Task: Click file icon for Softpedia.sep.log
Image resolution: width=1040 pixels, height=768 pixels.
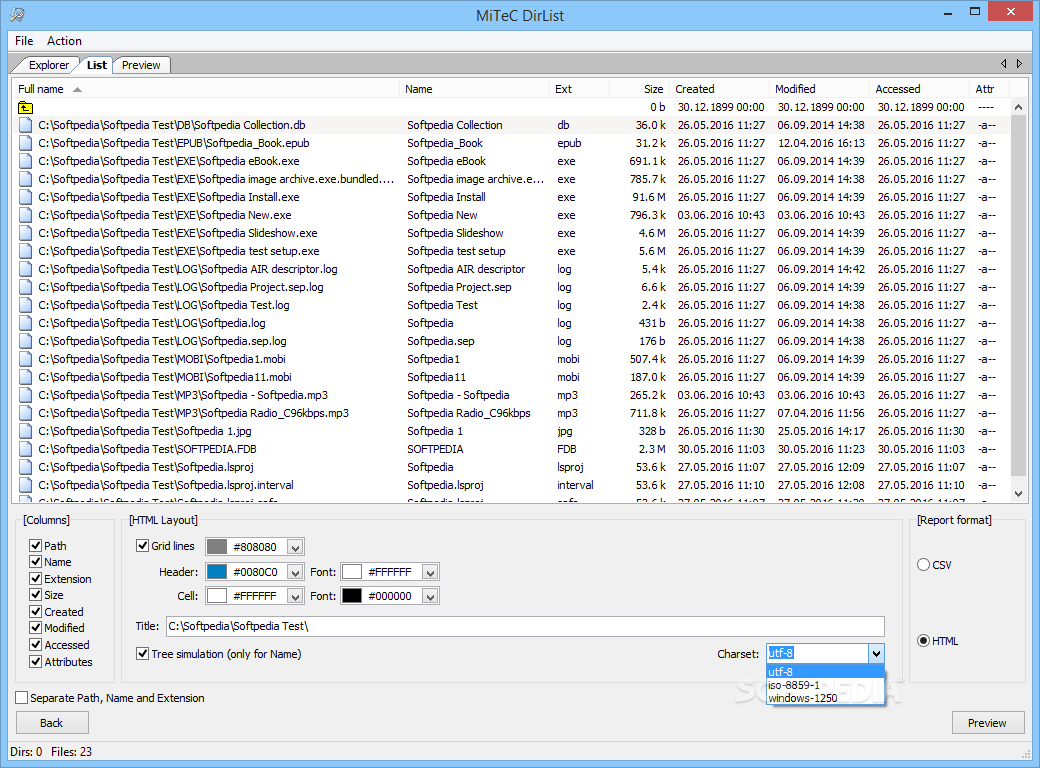Action: tap(25, 341)
